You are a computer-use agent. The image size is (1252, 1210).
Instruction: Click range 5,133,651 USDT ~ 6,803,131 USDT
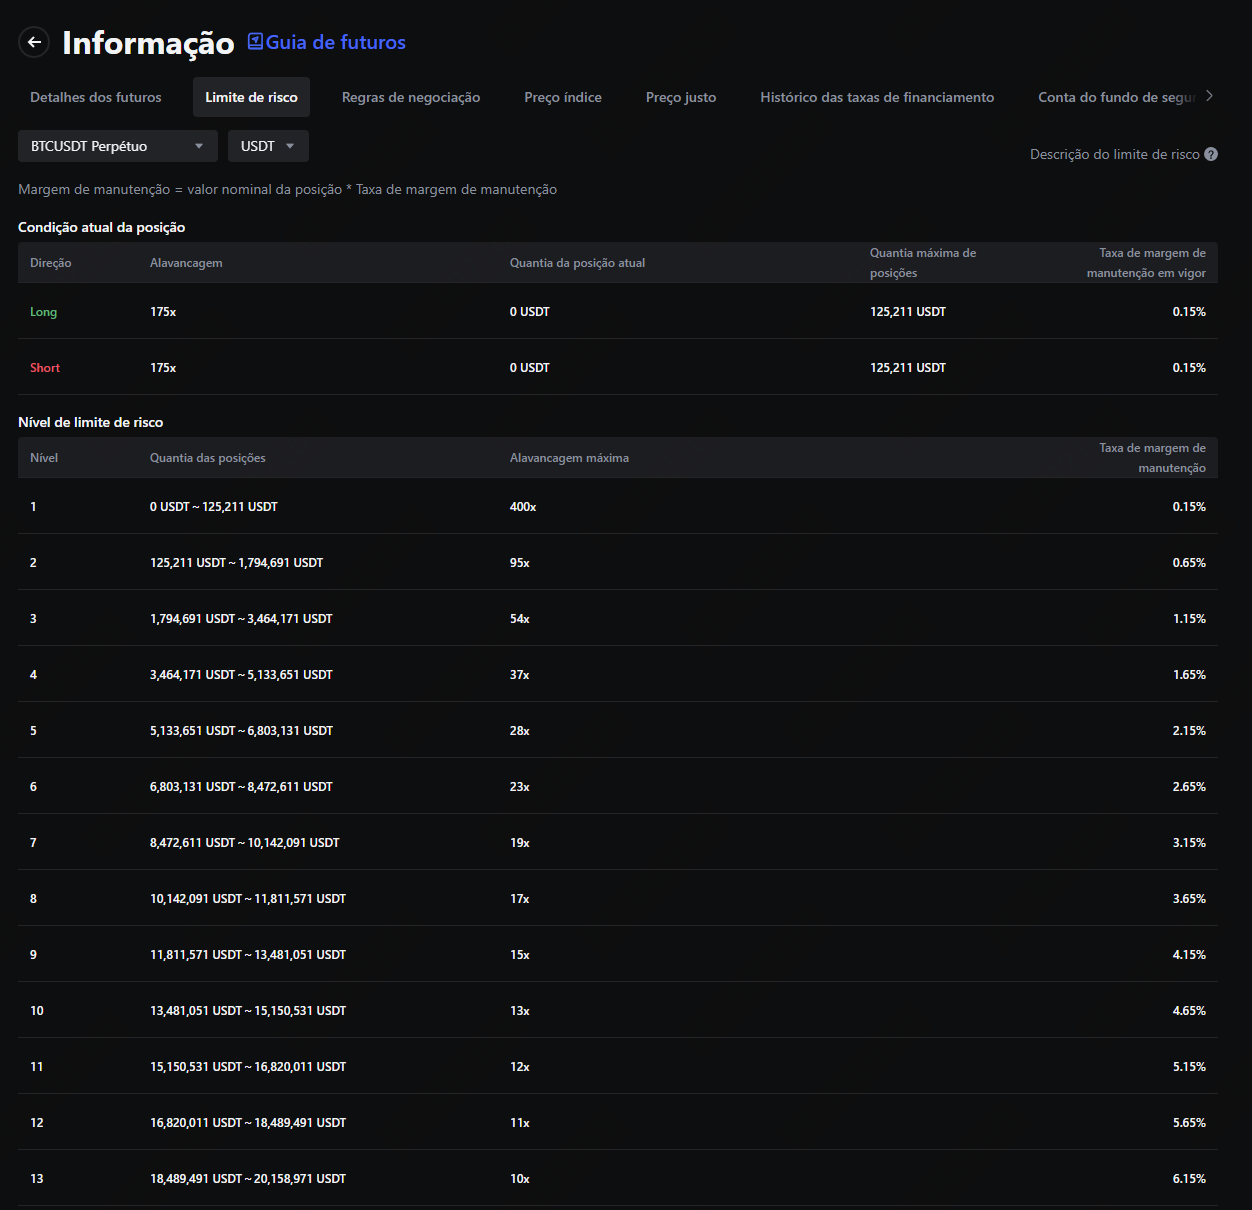point(241,731)
